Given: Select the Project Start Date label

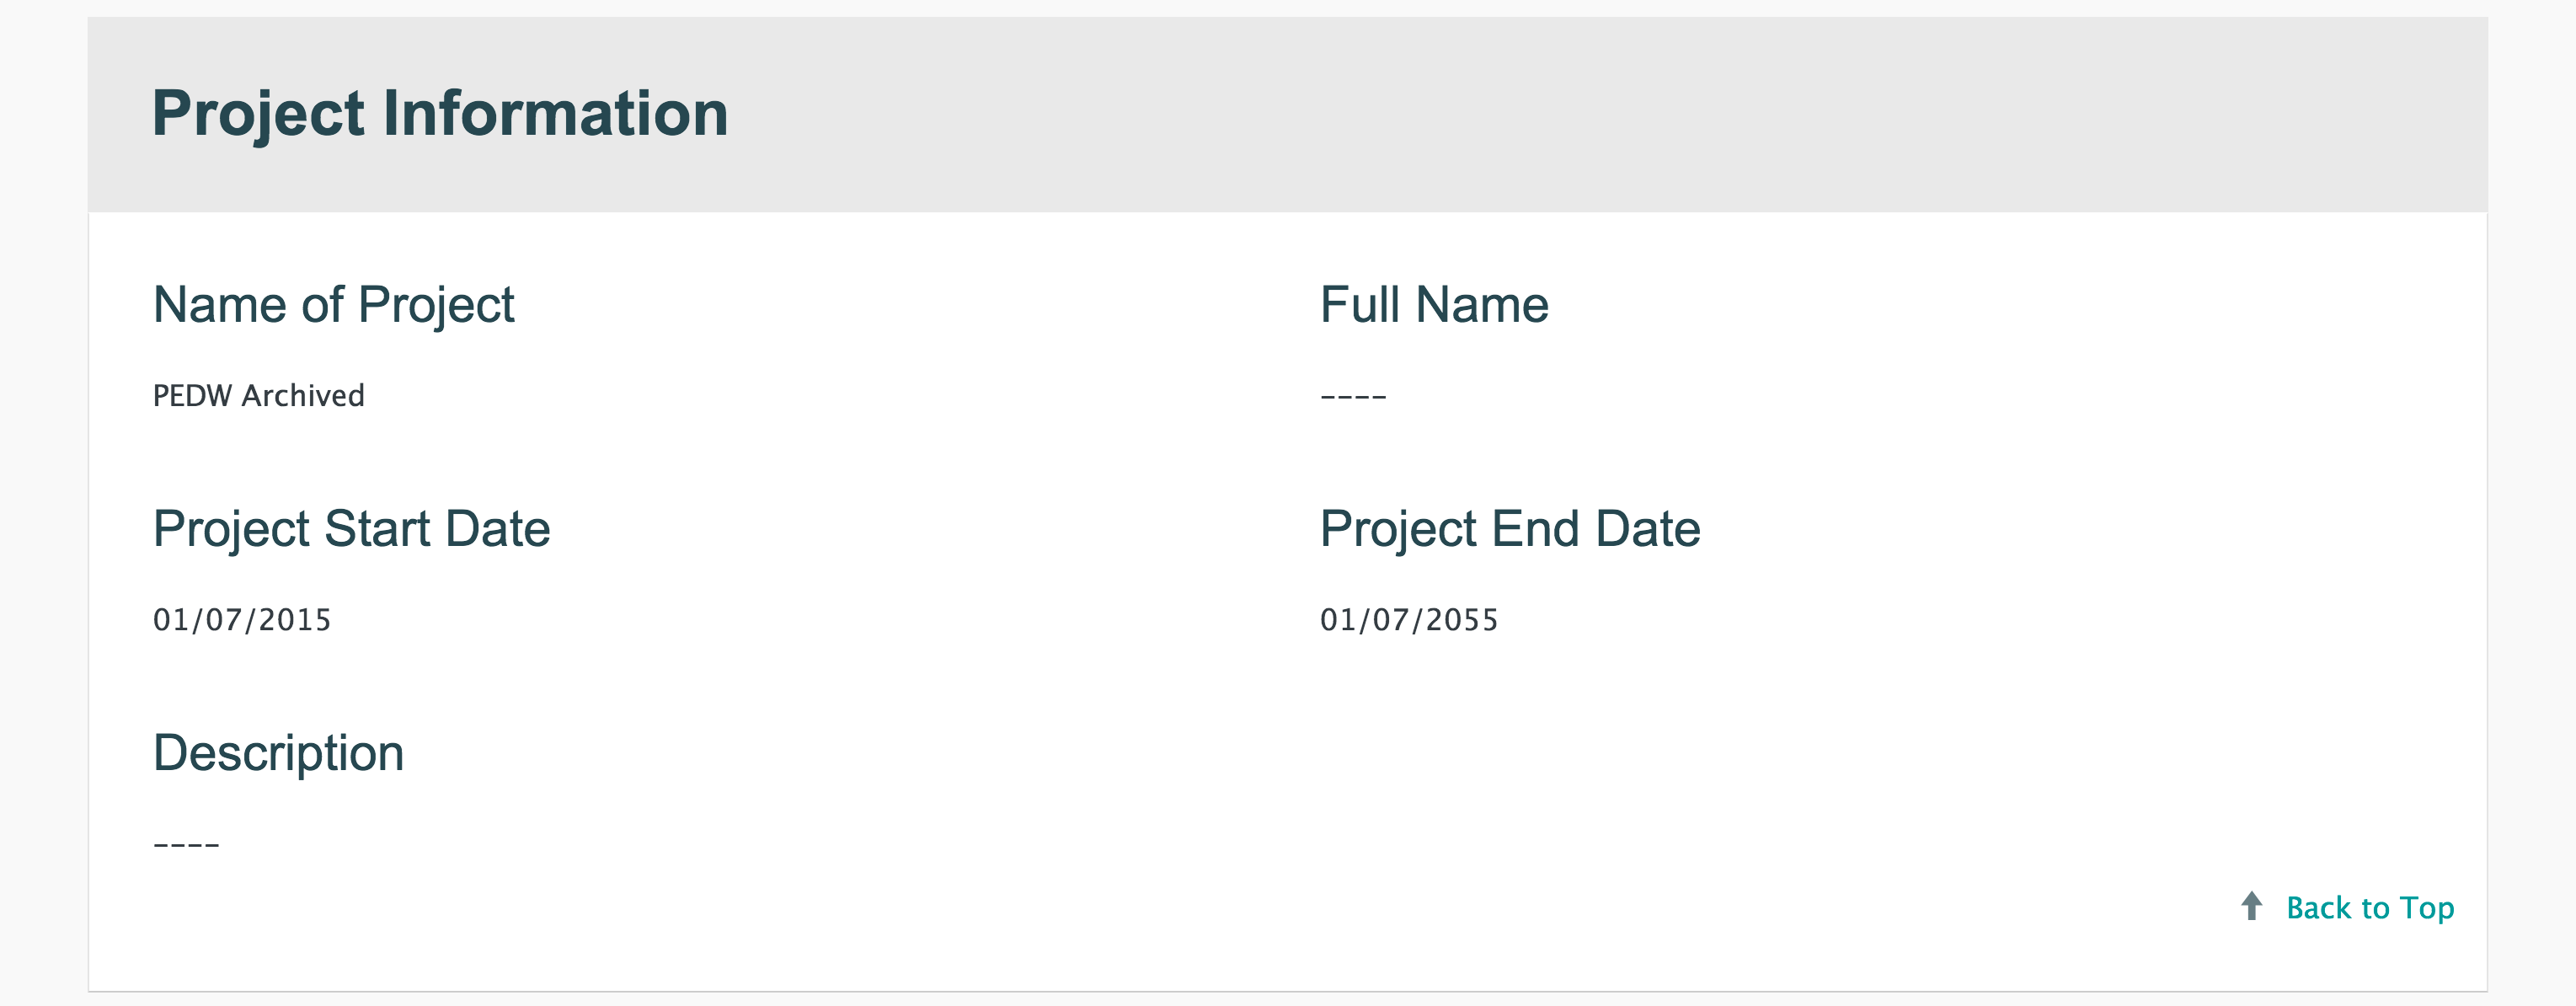Looking at the screenshot, I should [351, 529].
